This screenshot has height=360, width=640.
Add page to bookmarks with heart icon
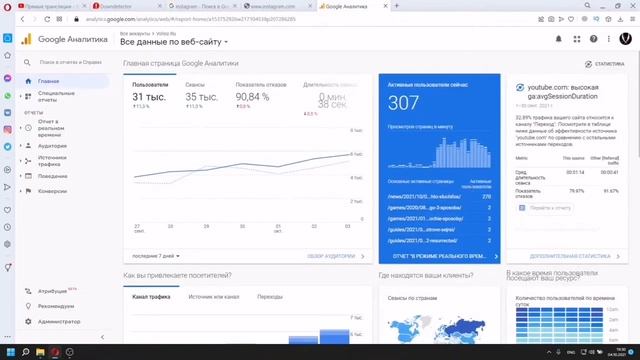(571, 19)
